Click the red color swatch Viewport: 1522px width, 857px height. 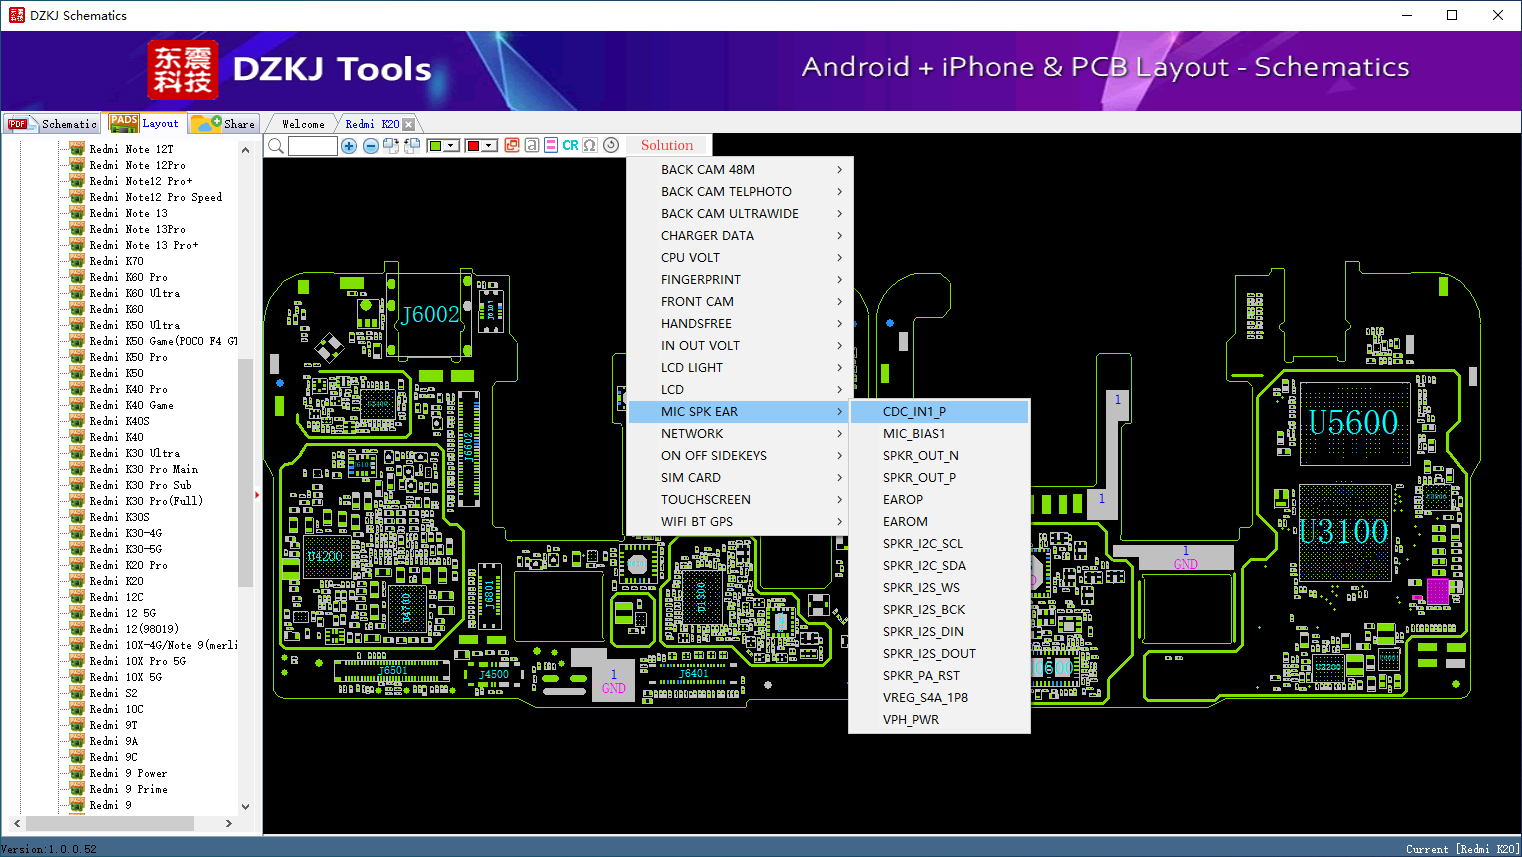pyautogui.click(x=473, y=146)
